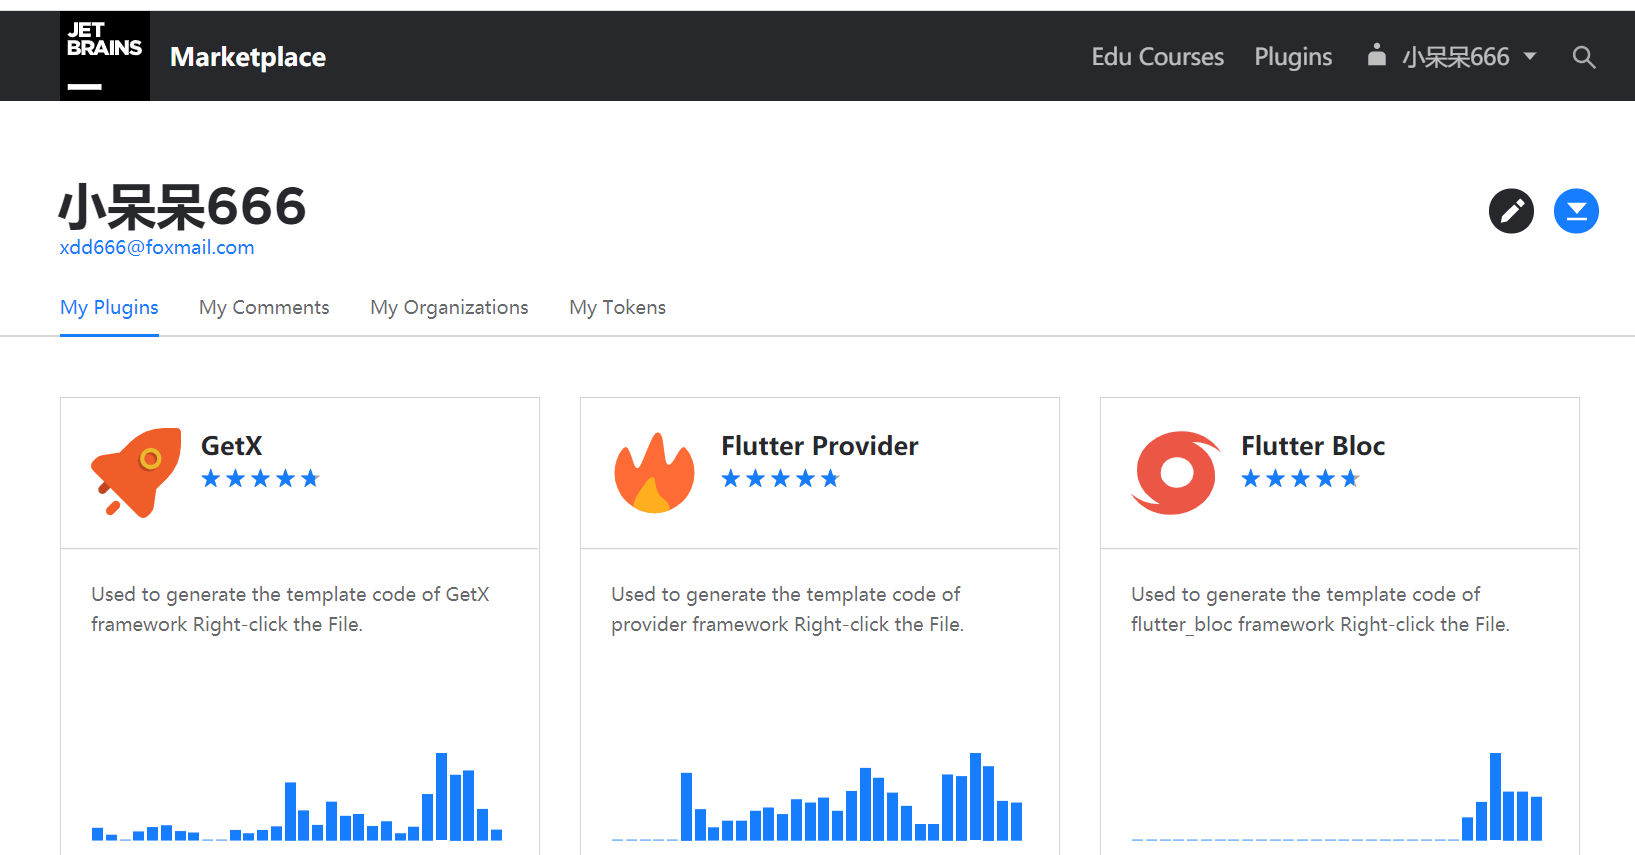Viewport: 1635px width, 855px height.
Task: Select the My Tokens tab
Action: [617, 307]
